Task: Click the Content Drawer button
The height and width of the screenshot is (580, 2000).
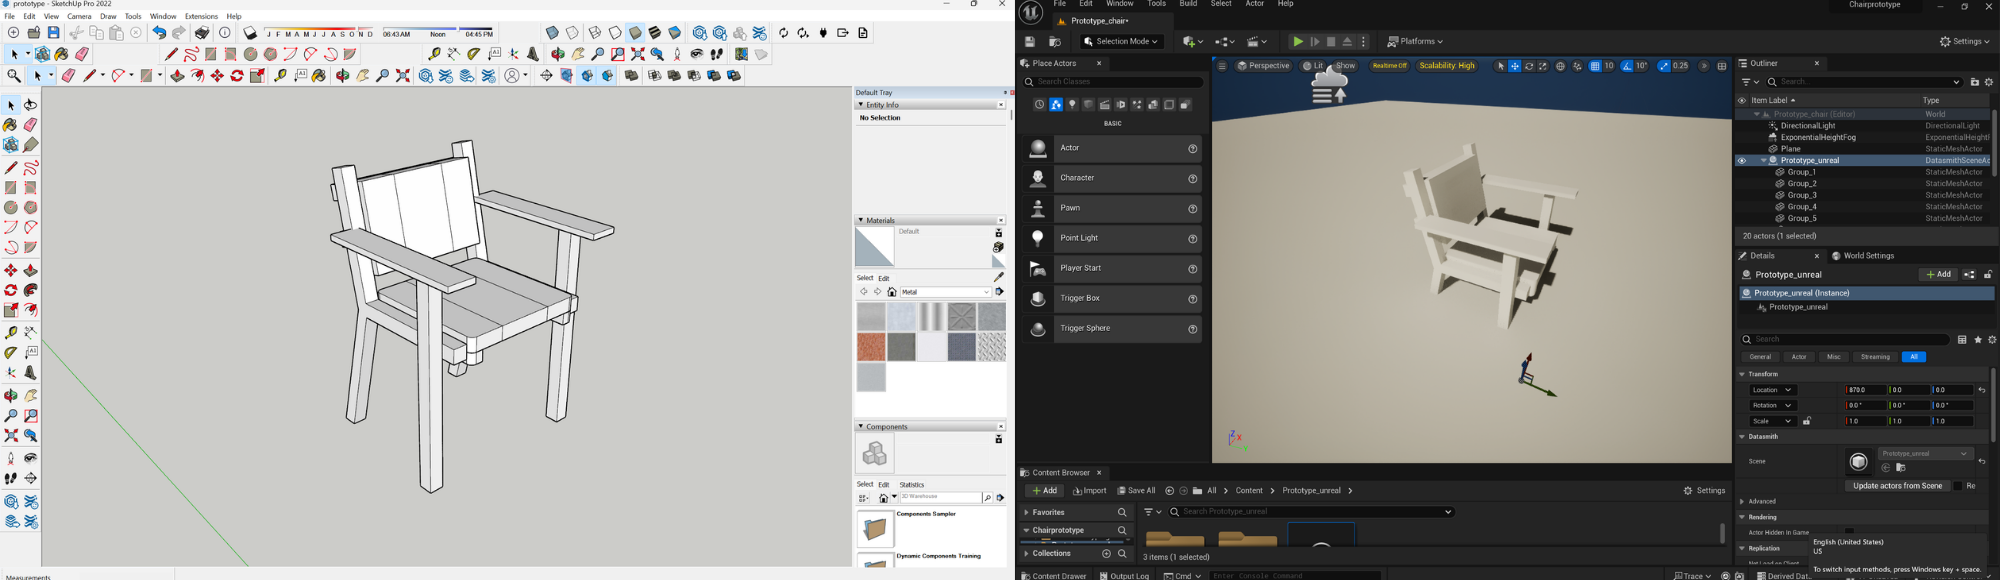Action: [1053, 575]
